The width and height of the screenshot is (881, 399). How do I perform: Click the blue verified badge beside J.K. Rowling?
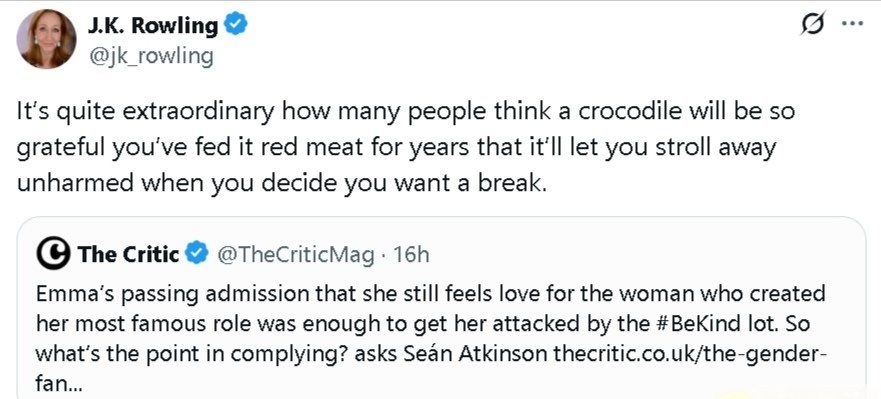236,25
